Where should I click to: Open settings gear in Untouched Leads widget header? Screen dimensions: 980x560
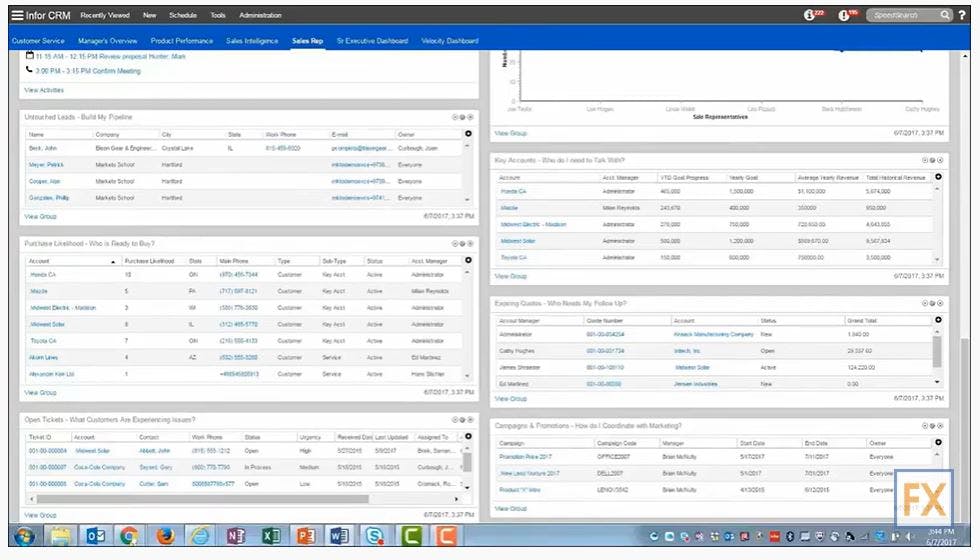462,117
